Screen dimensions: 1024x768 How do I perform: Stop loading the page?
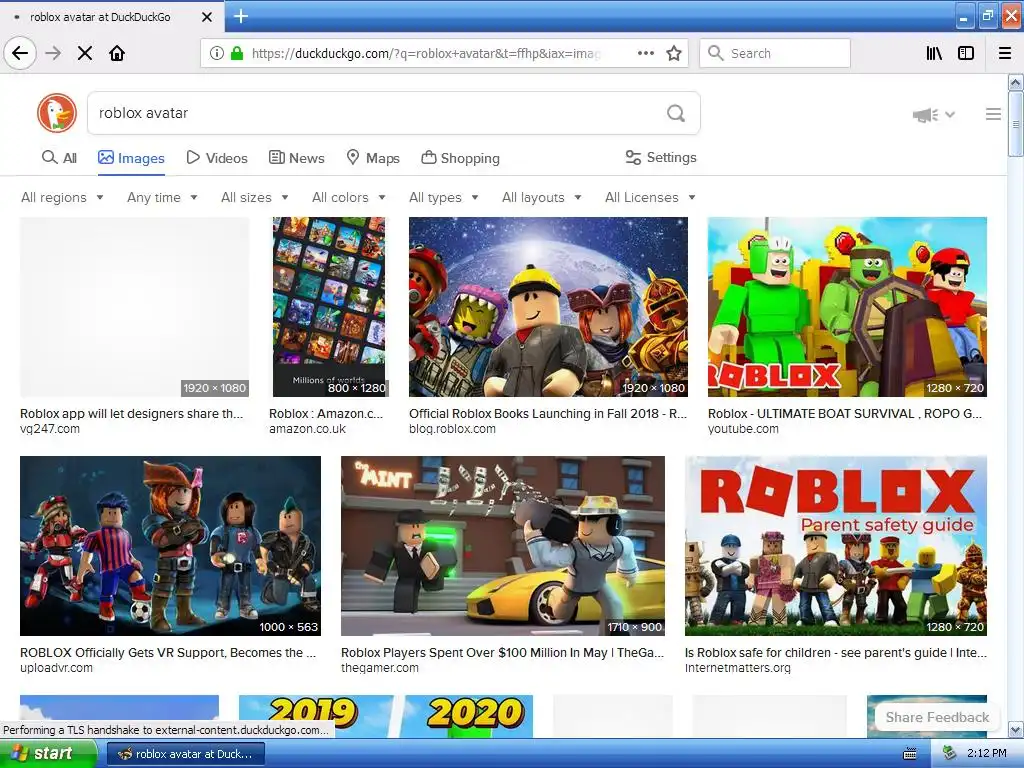(x=85, y=53)
